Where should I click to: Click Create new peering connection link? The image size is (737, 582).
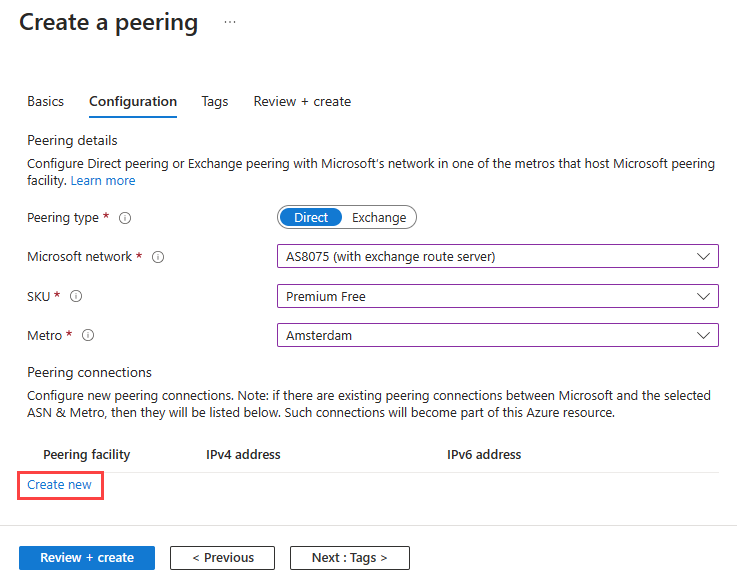click(60, 485)
